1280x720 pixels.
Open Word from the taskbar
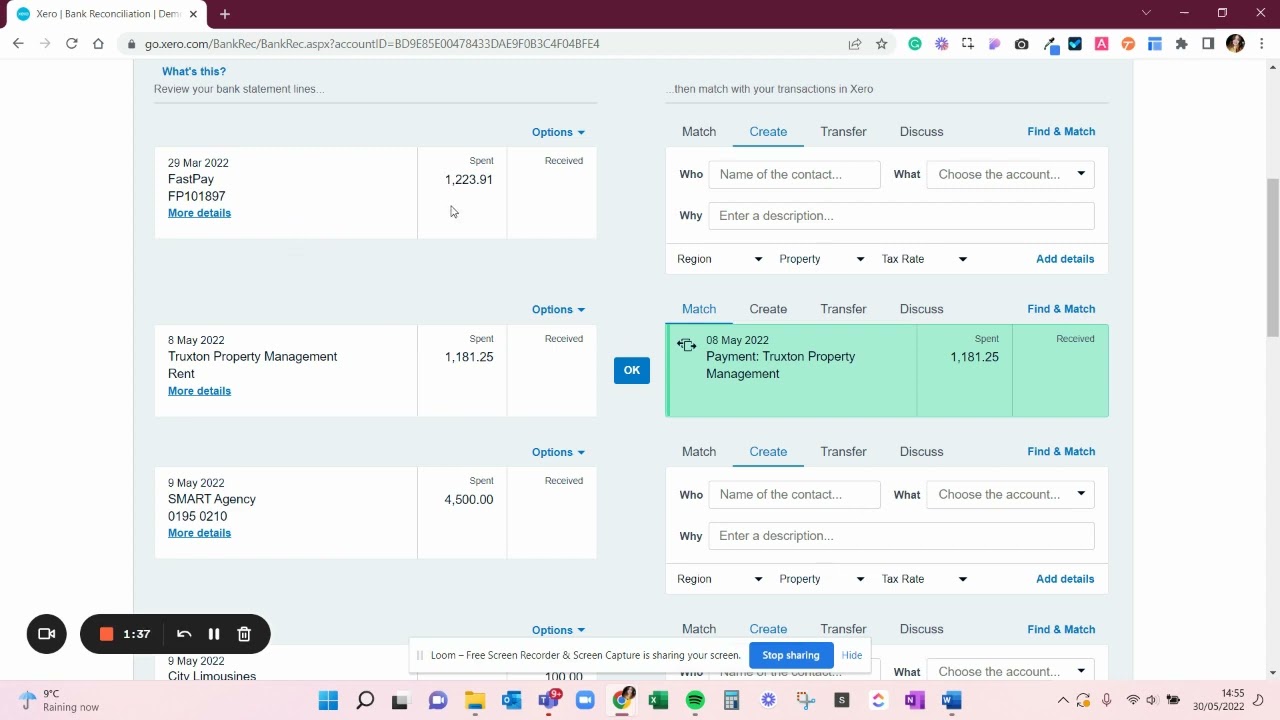951,700
